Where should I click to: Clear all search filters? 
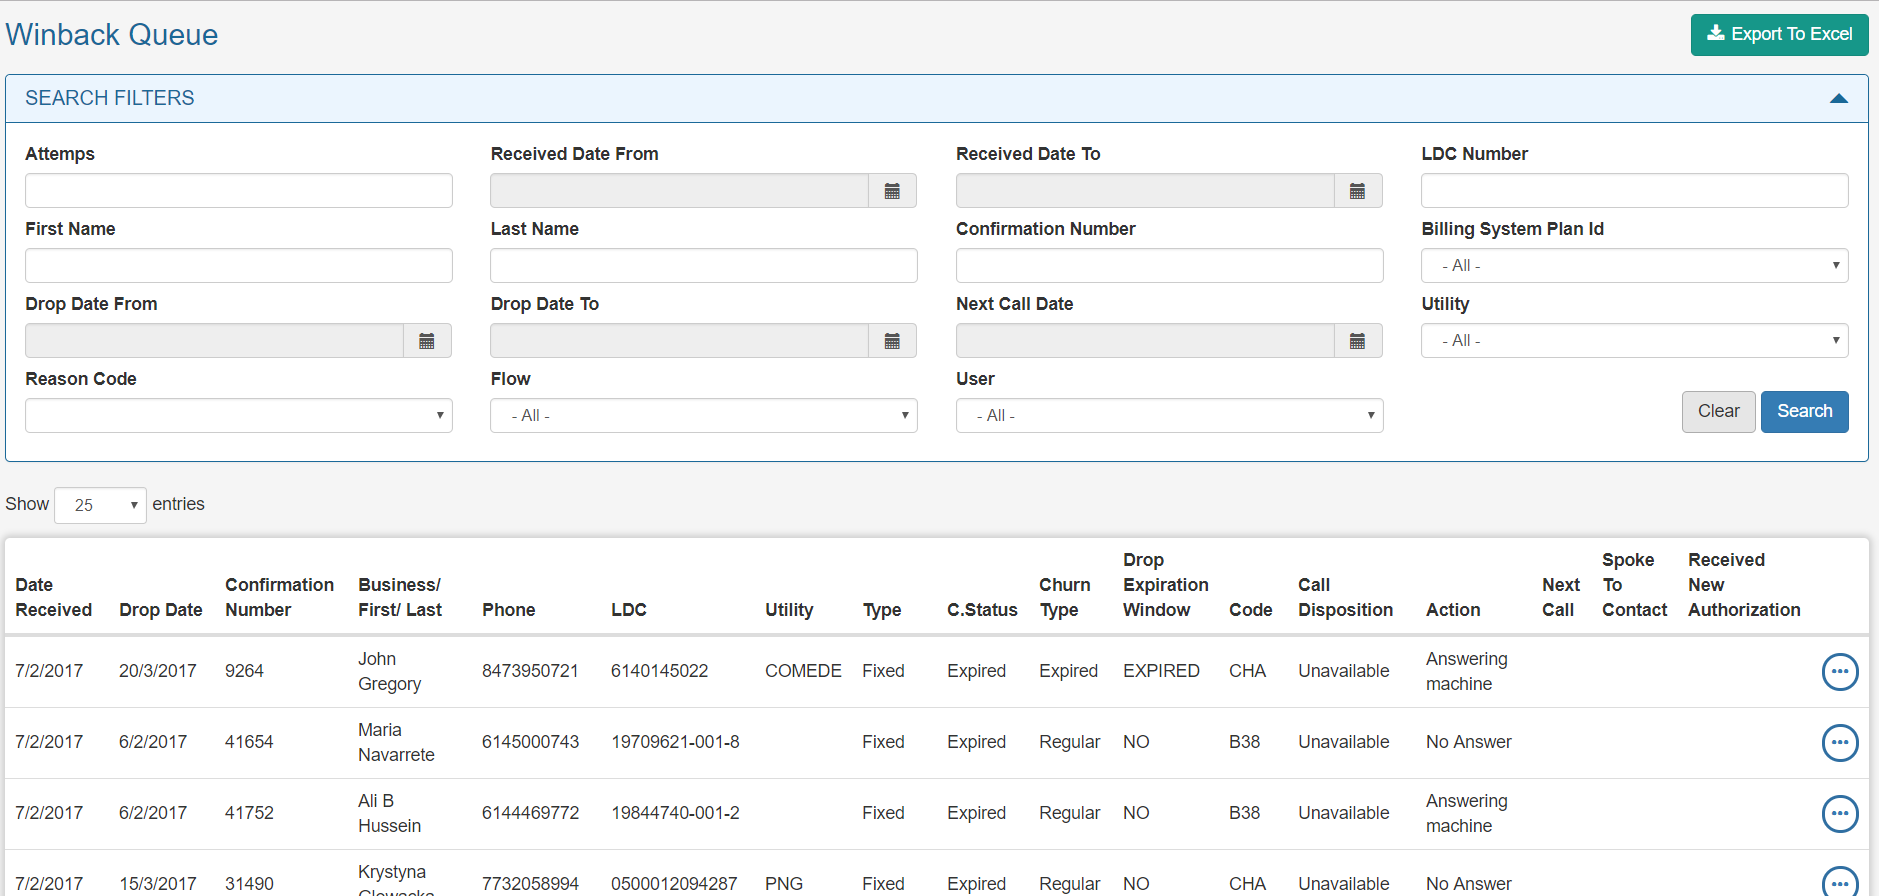pos(1718,412)
